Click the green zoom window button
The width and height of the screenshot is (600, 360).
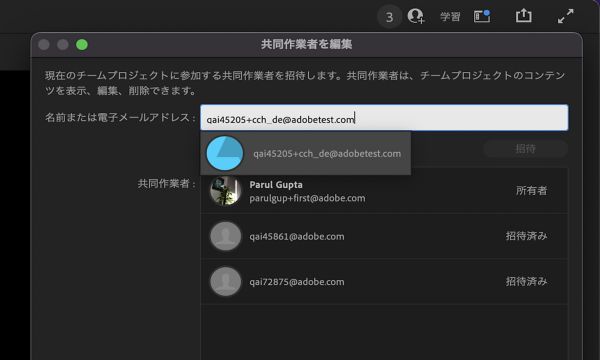pos(82,45)
